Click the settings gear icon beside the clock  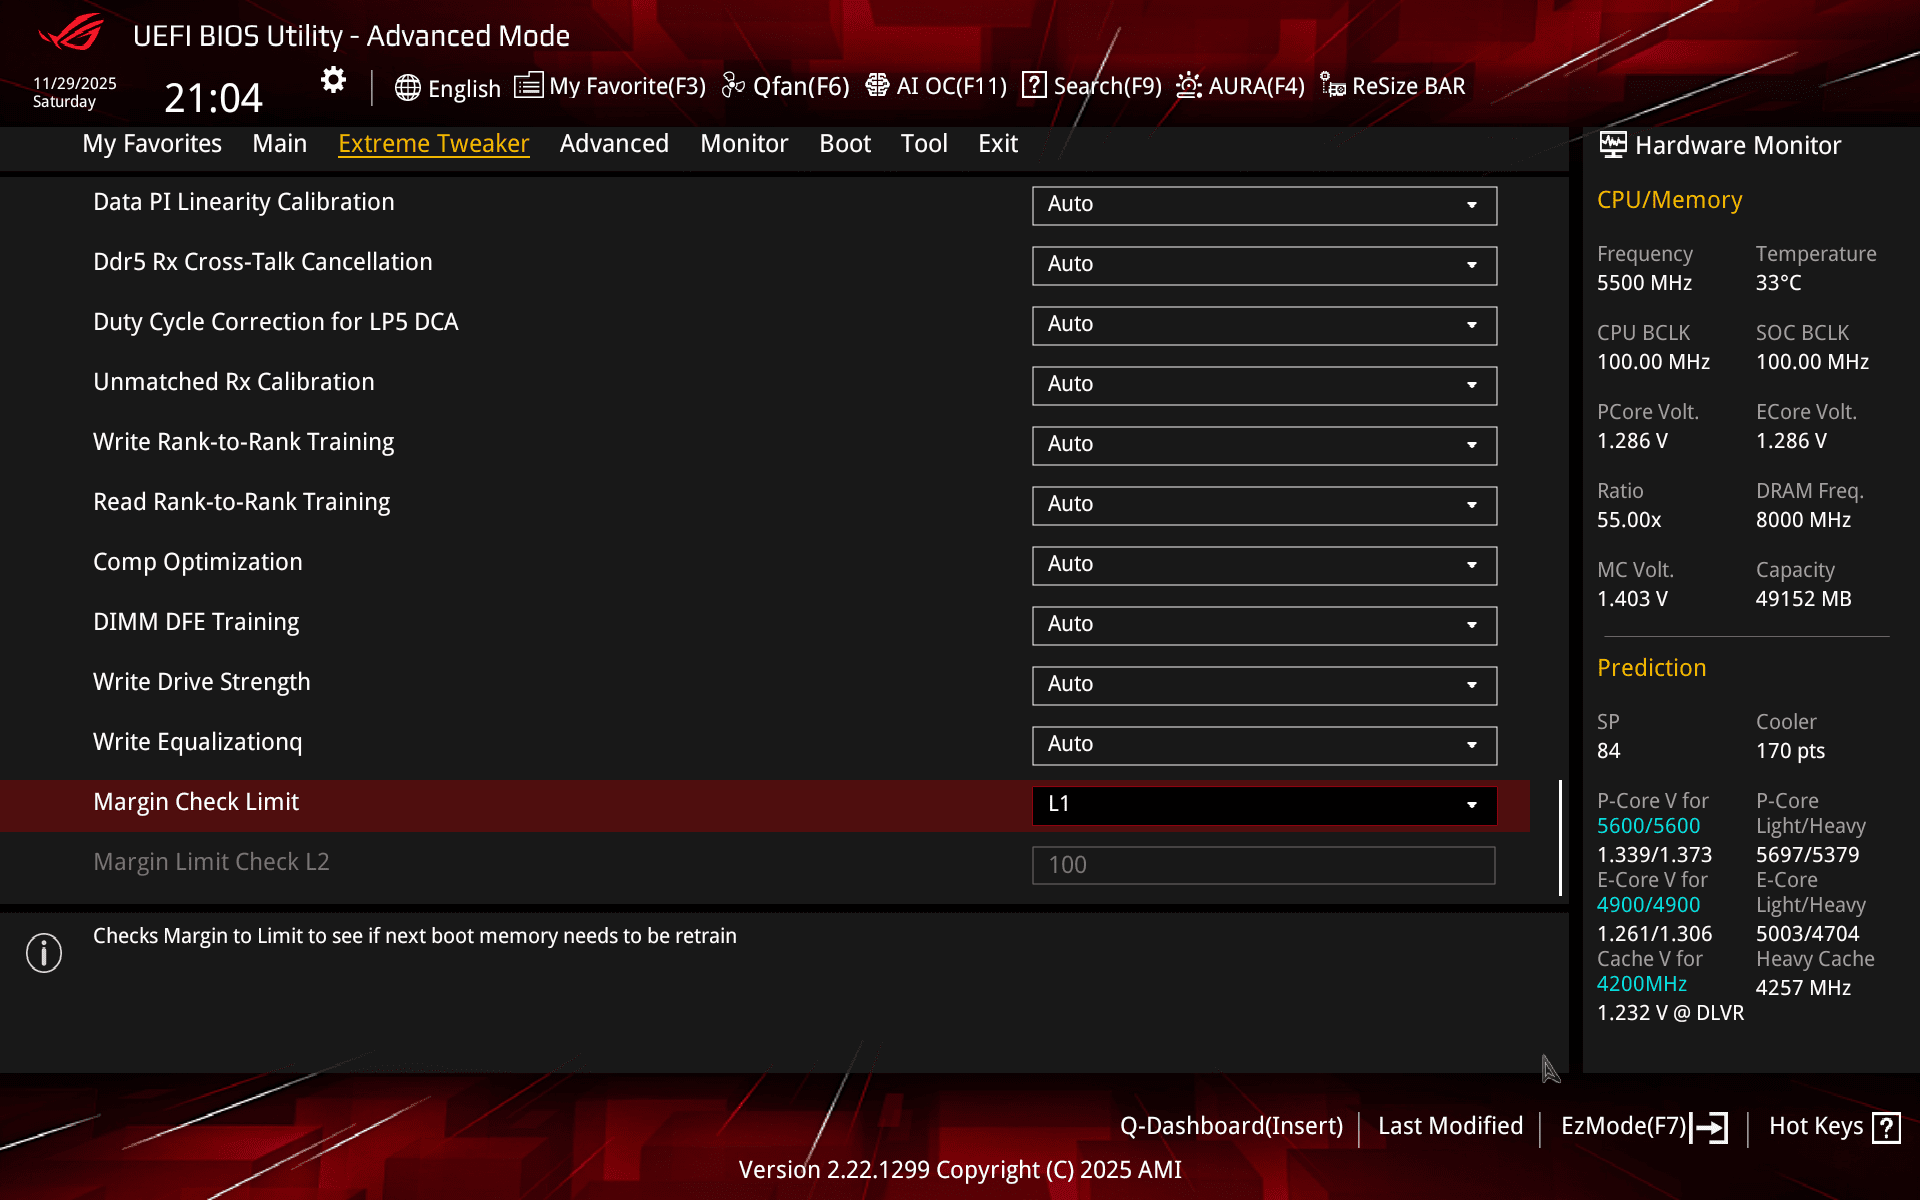[333, 80]
